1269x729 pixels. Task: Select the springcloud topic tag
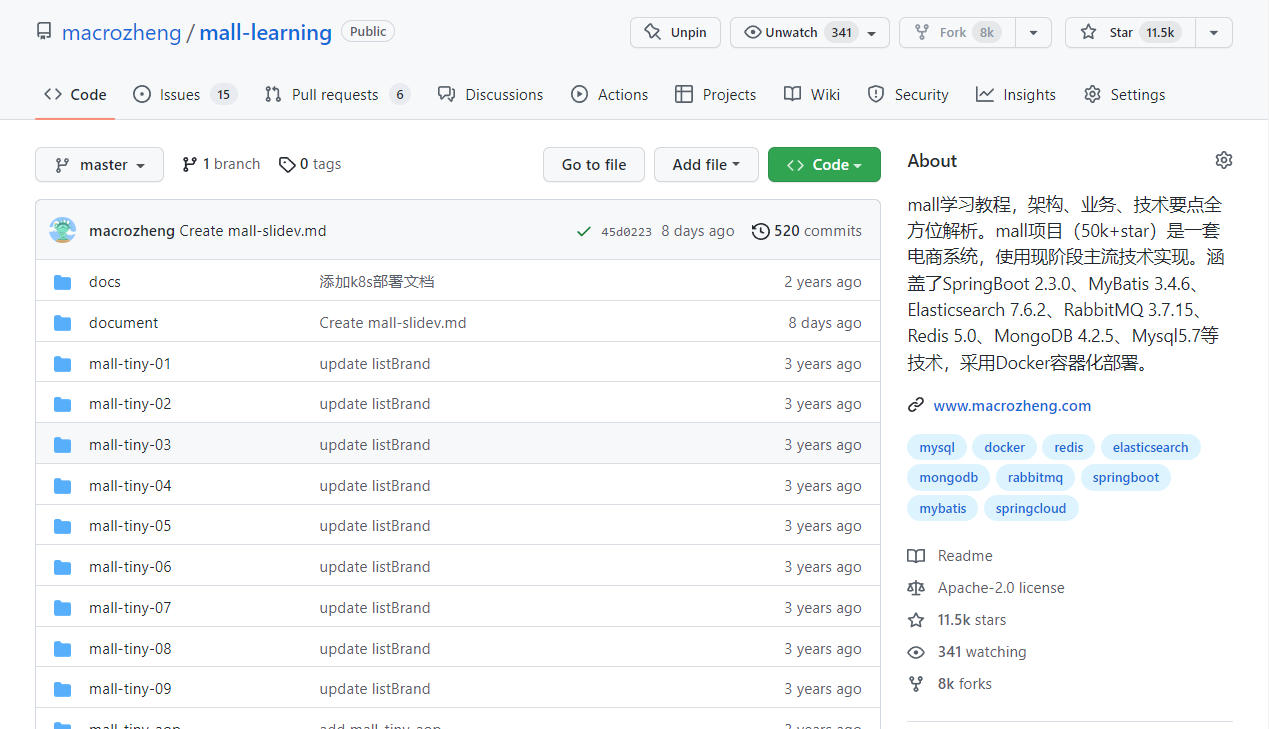[1031, 508]
